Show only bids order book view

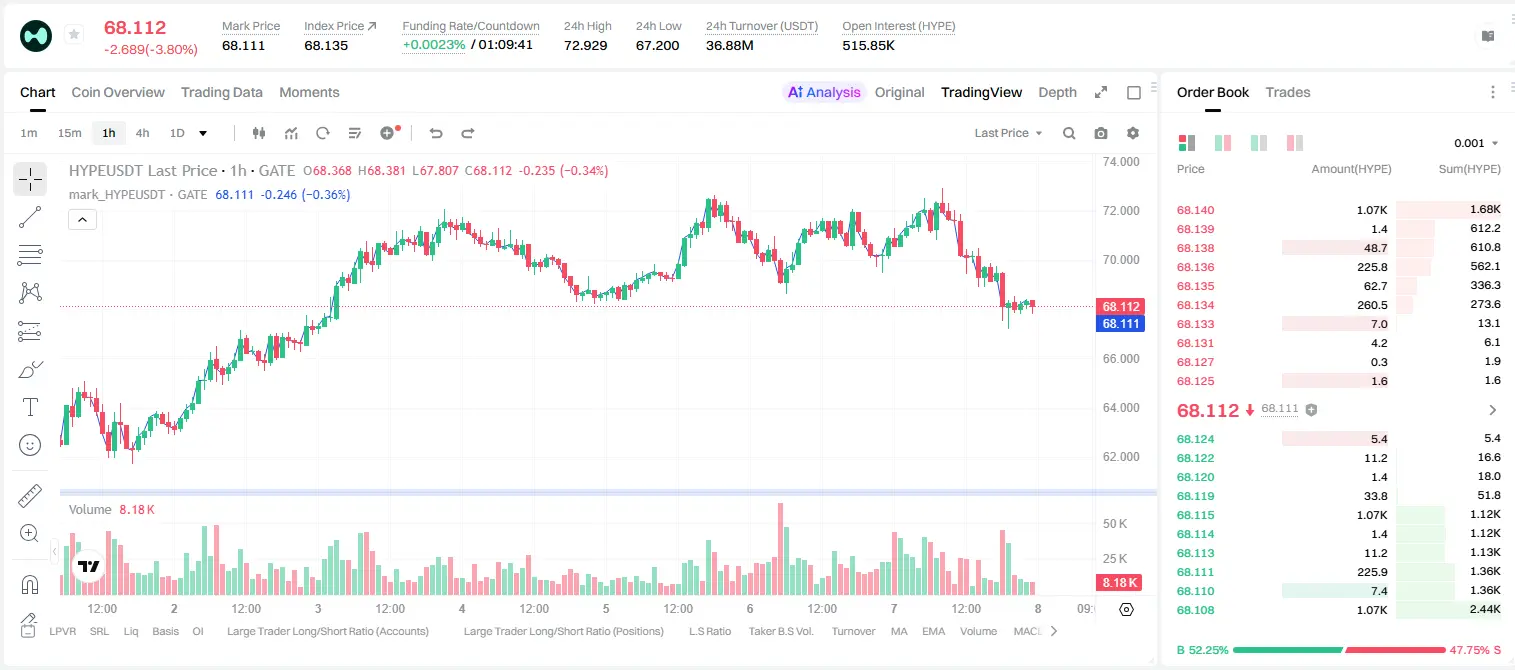(x=1258, y=143)
